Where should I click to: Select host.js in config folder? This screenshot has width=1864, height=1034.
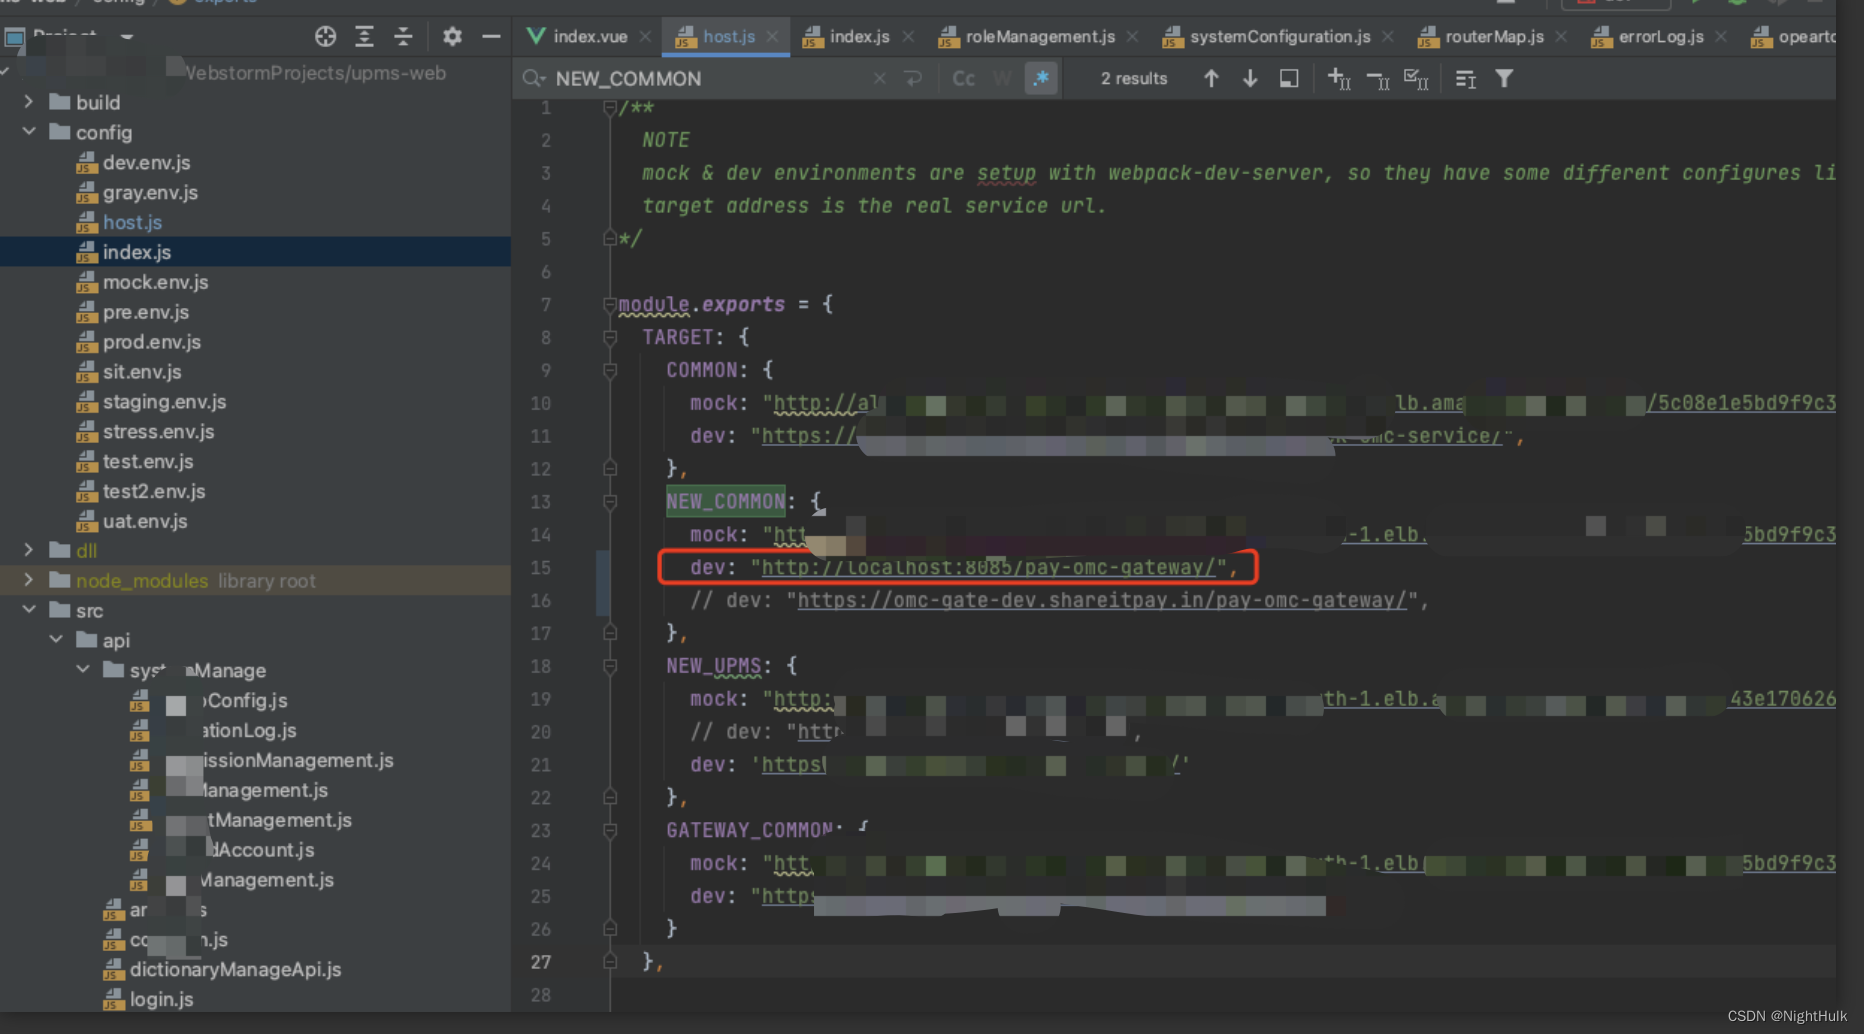pyautogui.click(x=132, y=222)
